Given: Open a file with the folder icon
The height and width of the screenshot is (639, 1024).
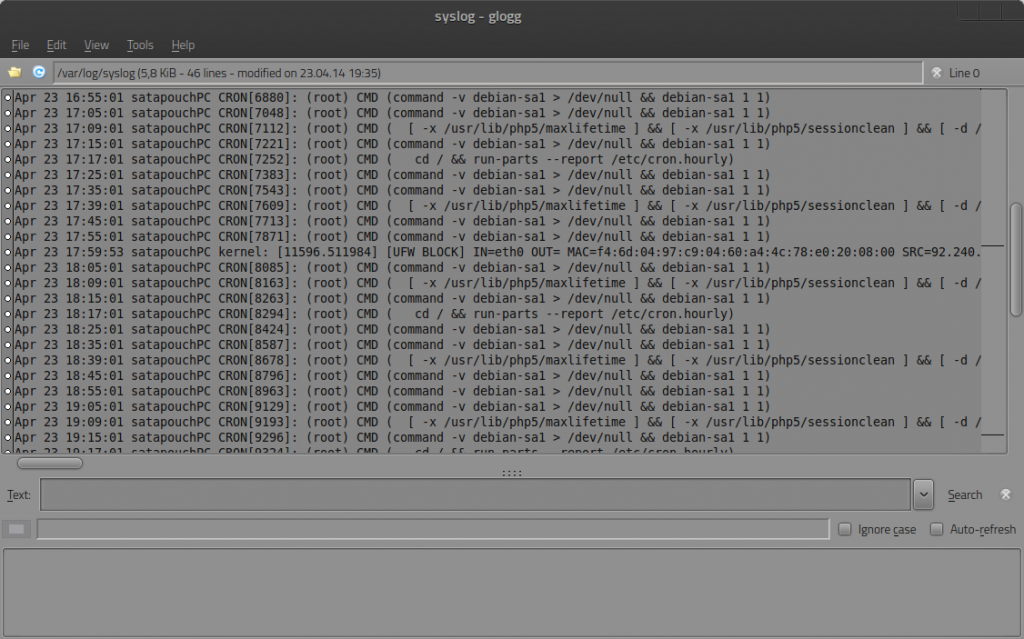Looking at the screenshot, I should [14, 73].
